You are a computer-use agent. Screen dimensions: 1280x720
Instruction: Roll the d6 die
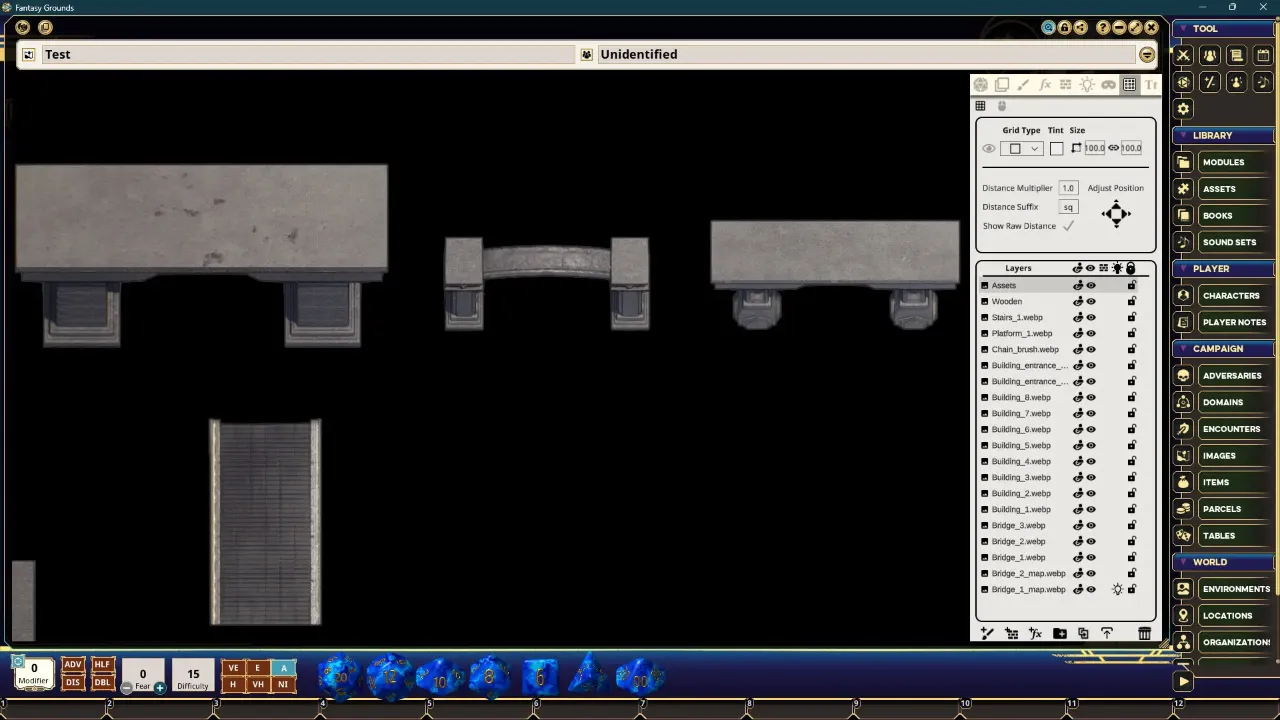[x=539, y=677]
